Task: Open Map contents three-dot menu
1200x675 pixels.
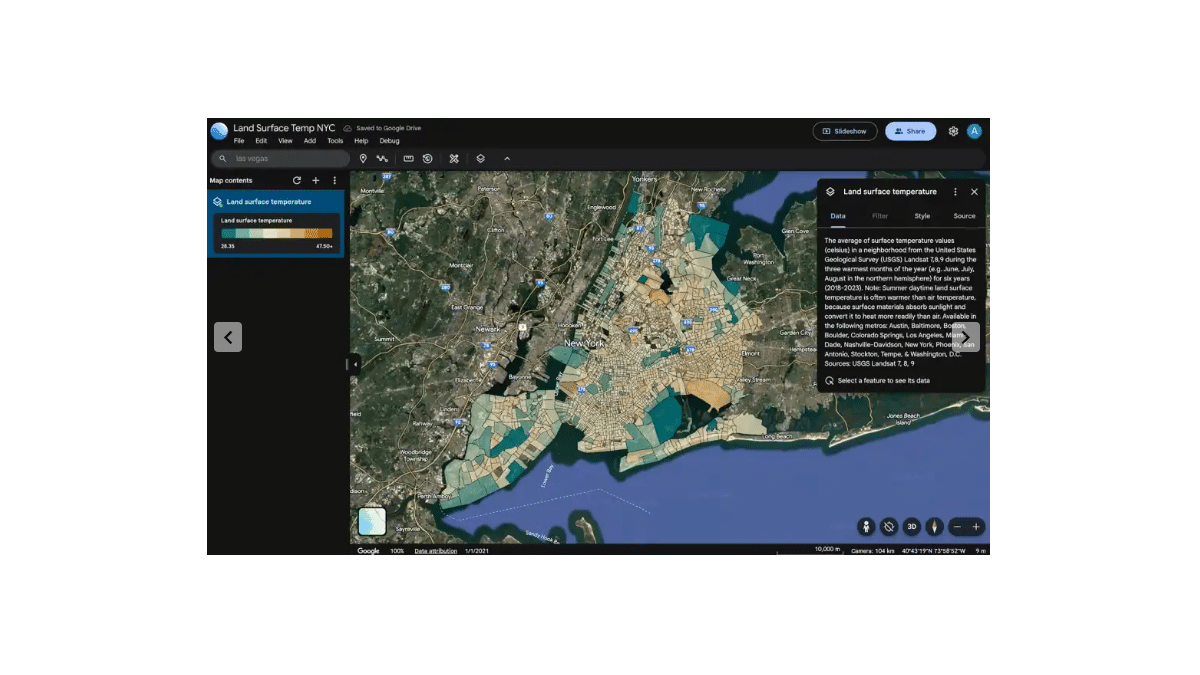Action: click(335, 181)
